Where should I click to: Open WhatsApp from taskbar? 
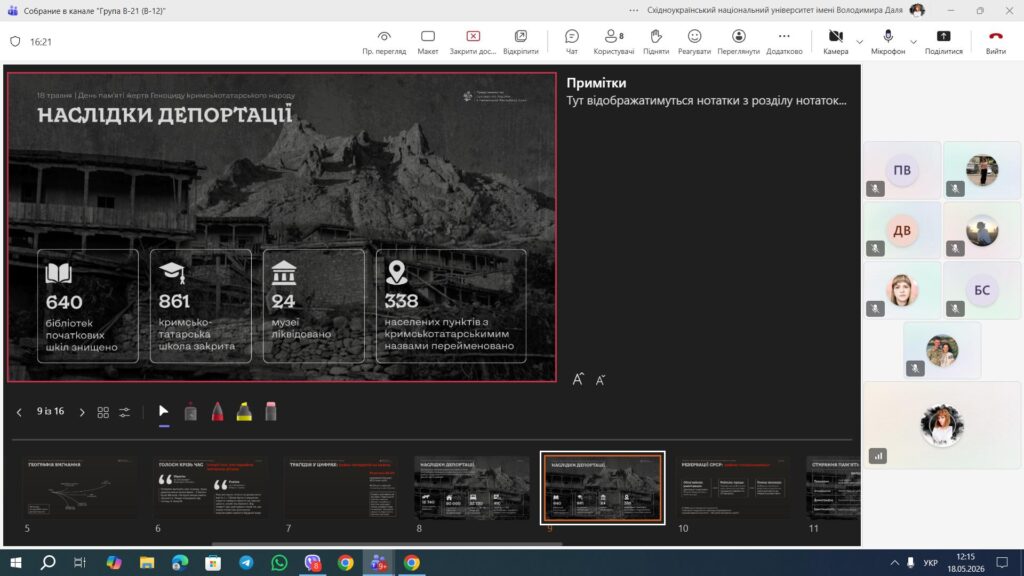pyautogui.click(x=280, y=562)
